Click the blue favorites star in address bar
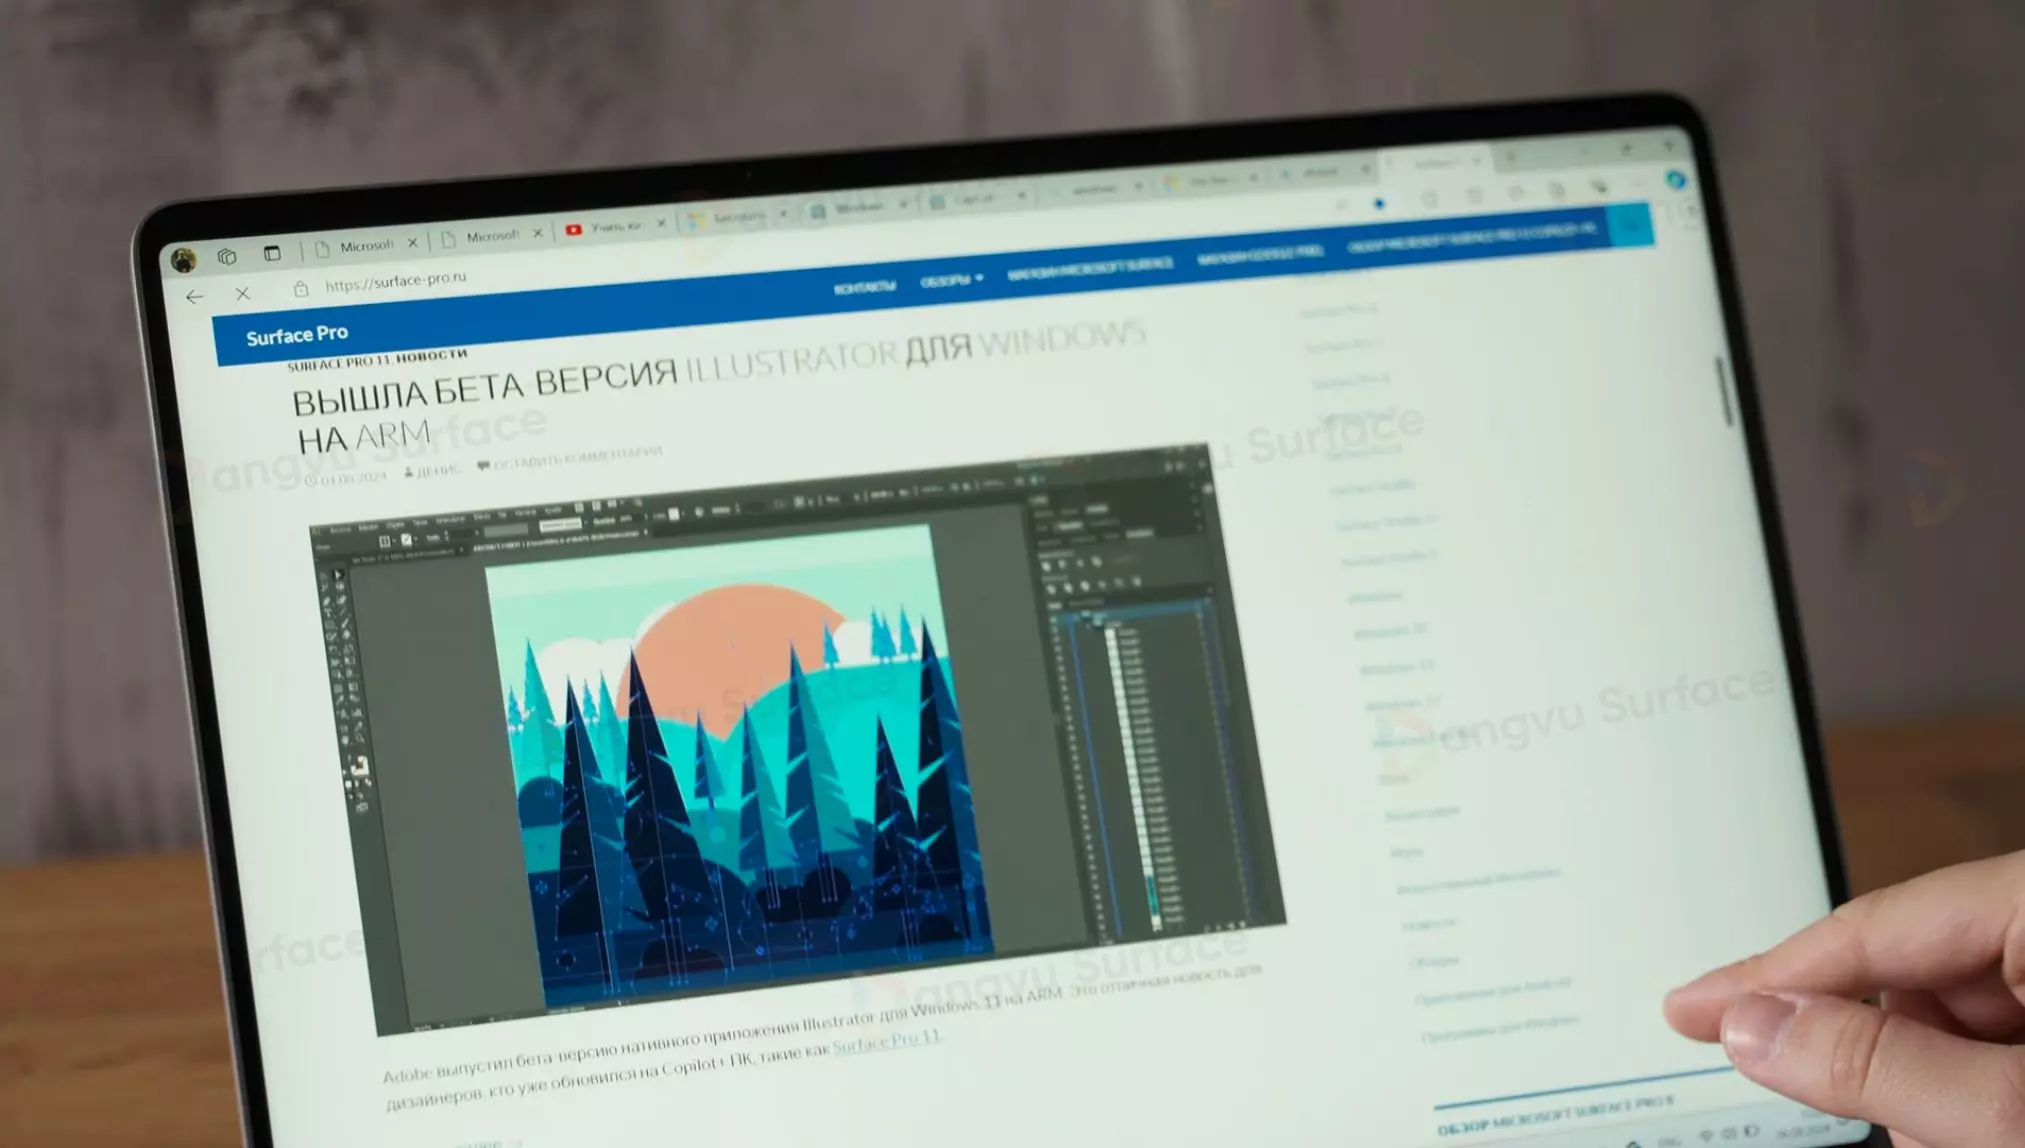2025x1148 pixels. tap(1379, 203)
